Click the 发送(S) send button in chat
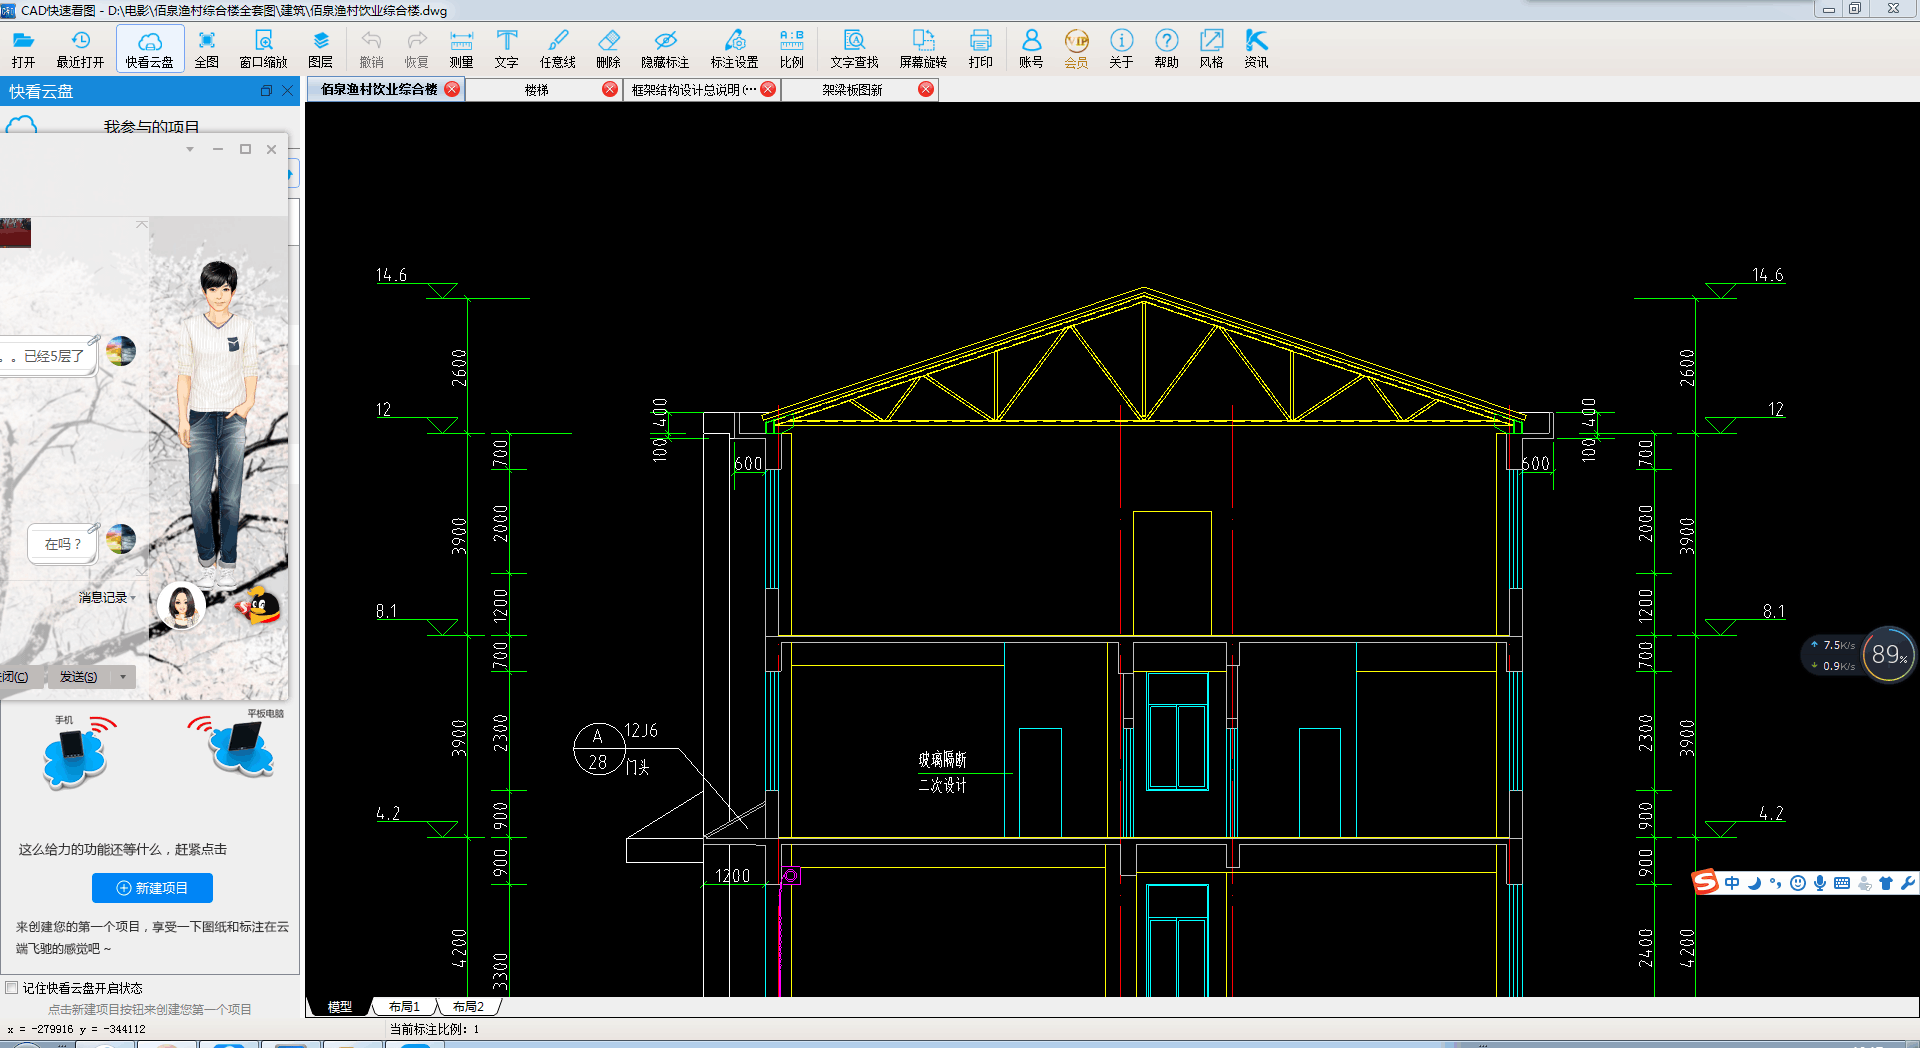1920x1048 pixels. 78,677
